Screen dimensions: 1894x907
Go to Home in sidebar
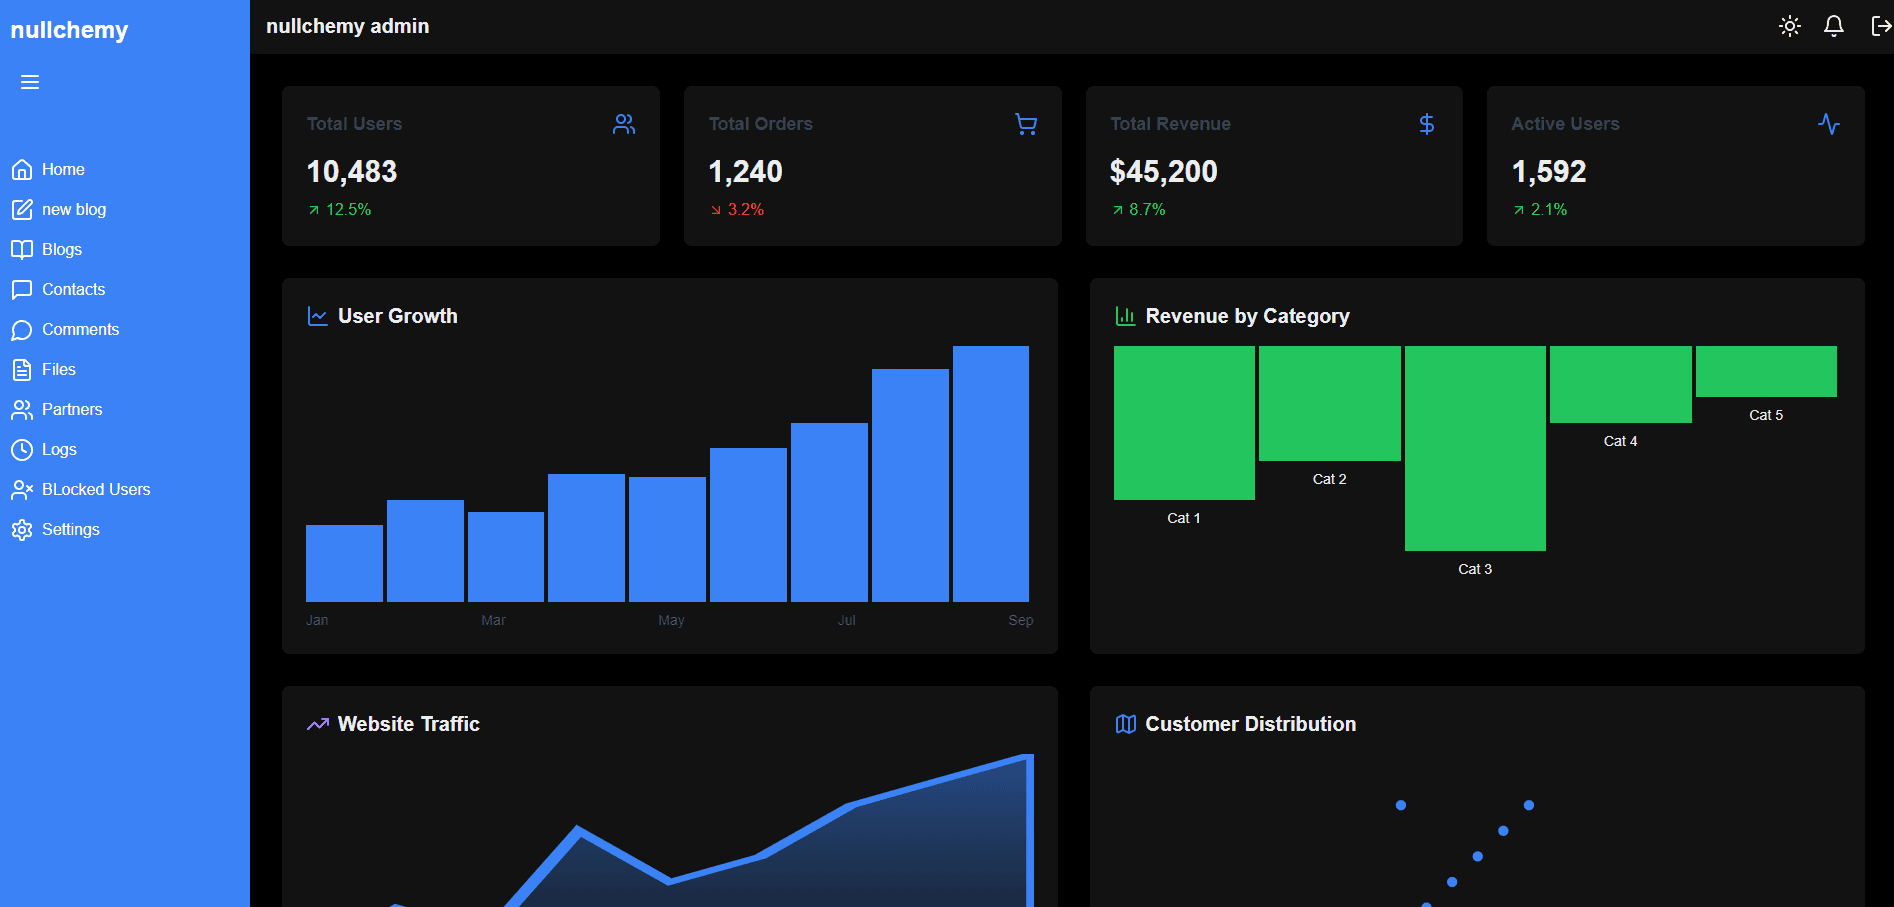click(x=62, y=170)
